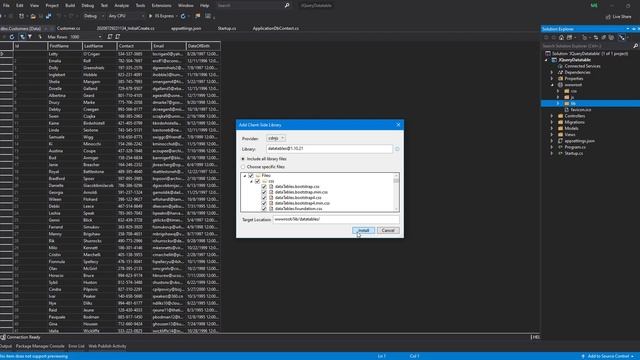
Task: Toggle dataTables.bootstrap.css checkbox
Action: 264,187
